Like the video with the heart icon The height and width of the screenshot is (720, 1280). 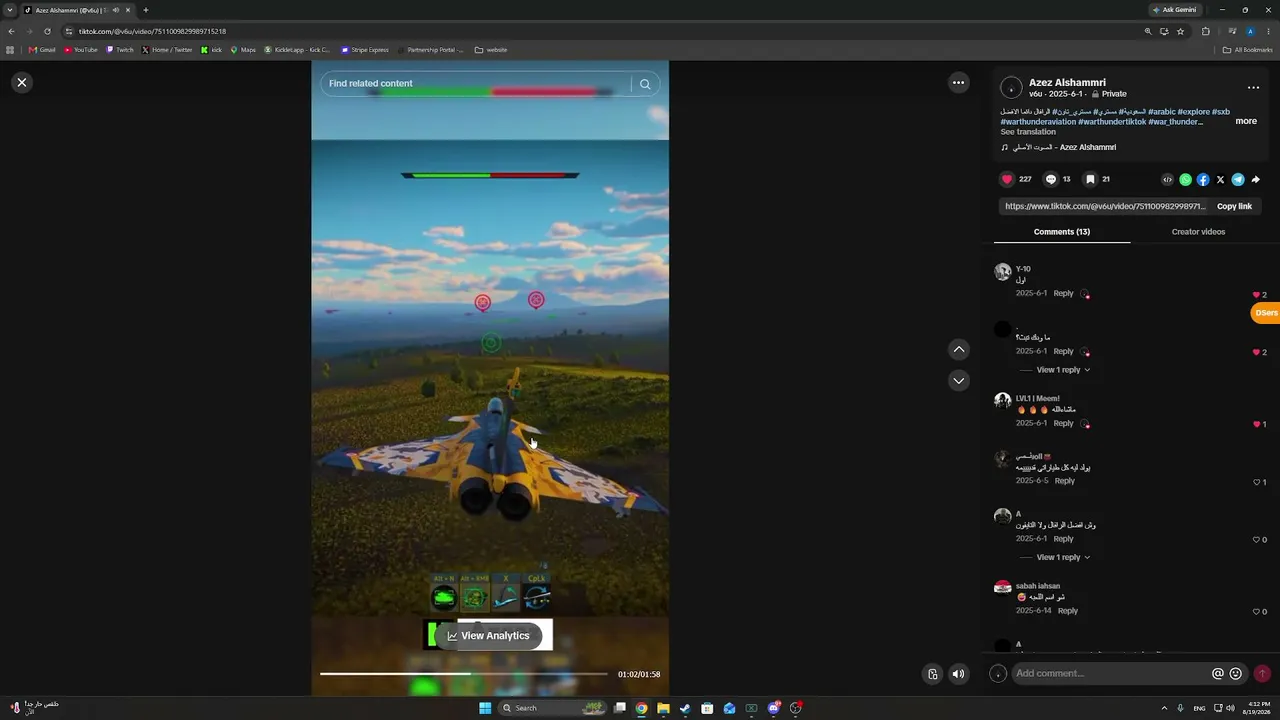pos(1007,179)
